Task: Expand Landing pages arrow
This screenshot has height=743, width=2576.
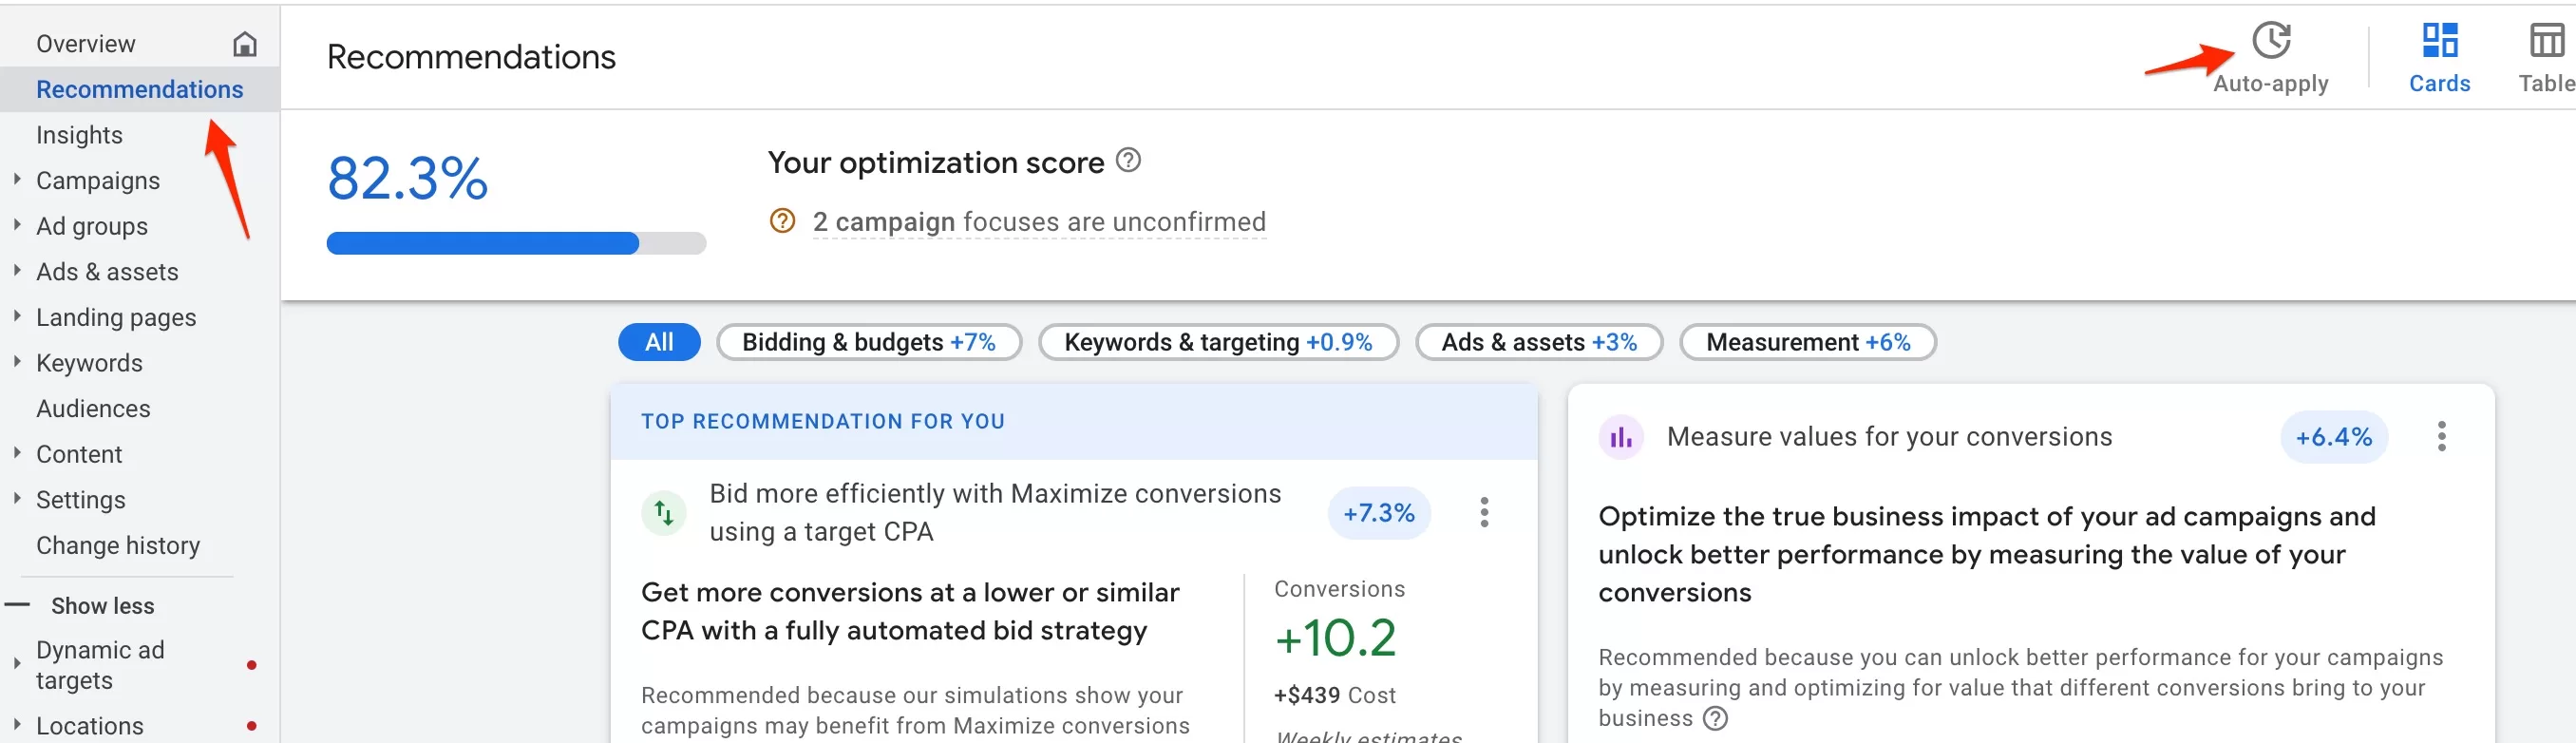Action: (17, 317)
